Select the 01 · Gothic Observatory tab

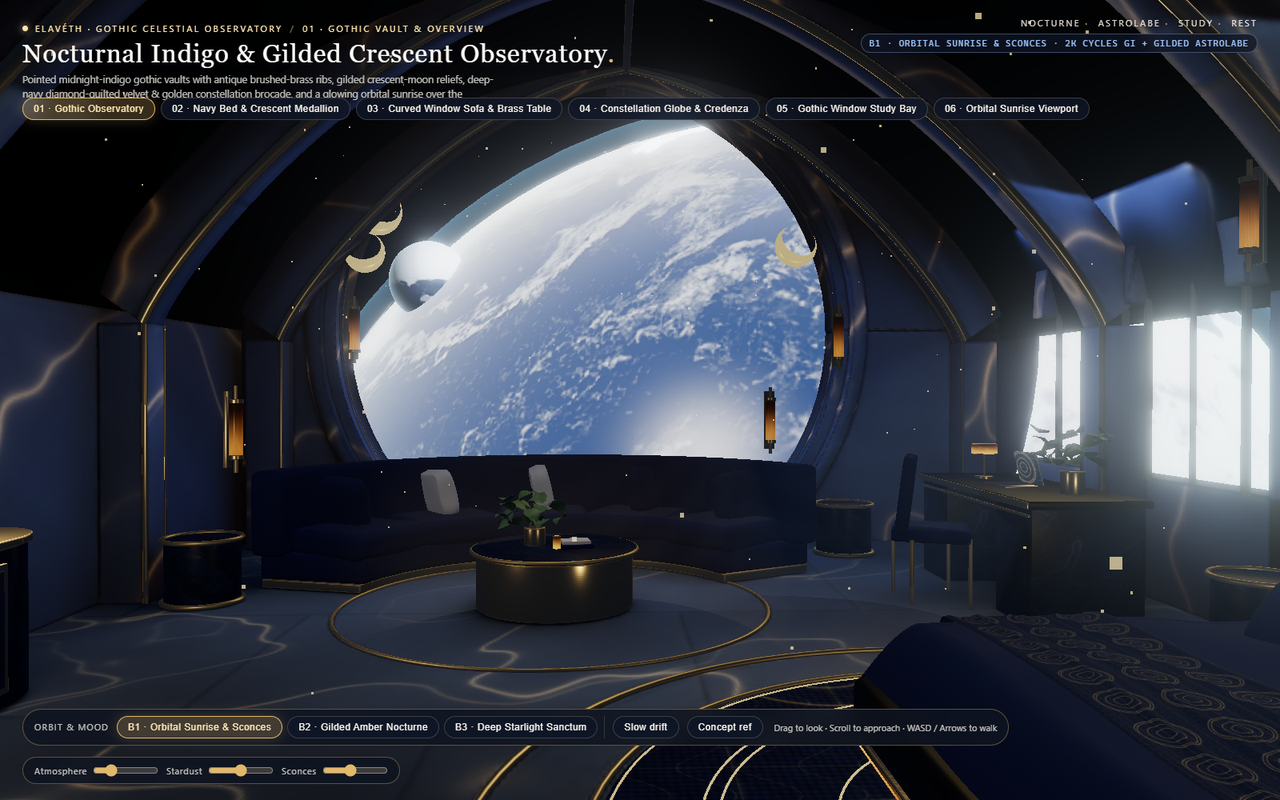[x=88, y=108]
